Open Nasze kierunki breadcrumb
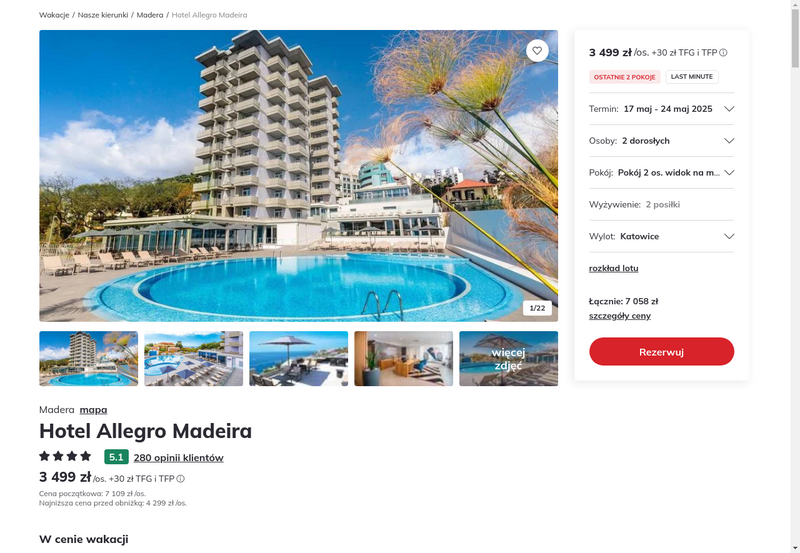800x553 pixels. click(103, 15)
